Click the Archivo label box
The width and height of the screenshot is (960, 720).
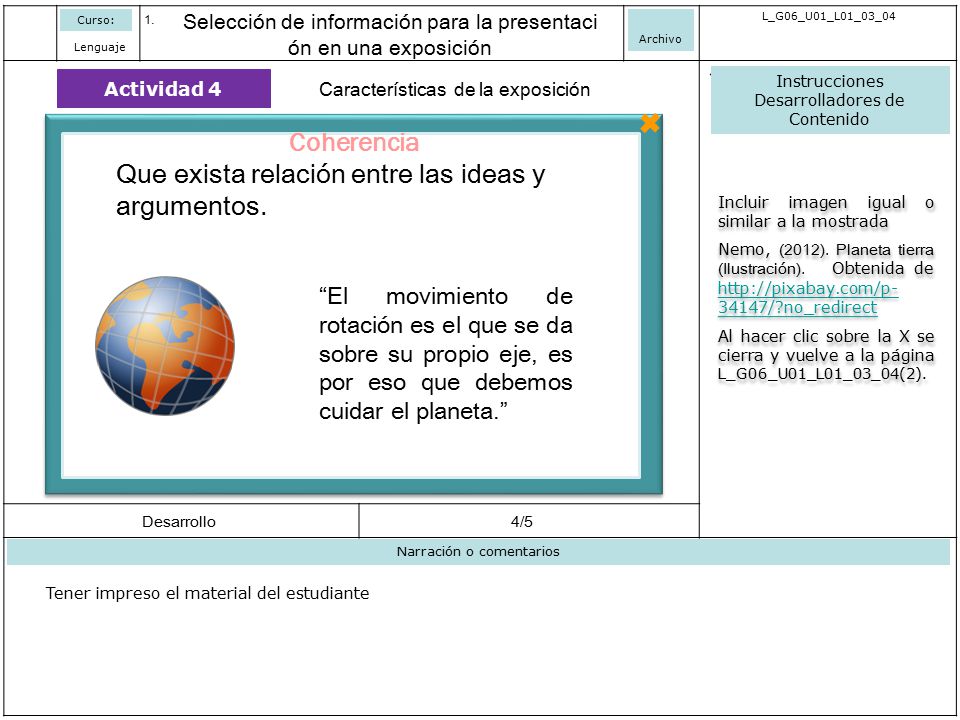click(660, 30)
